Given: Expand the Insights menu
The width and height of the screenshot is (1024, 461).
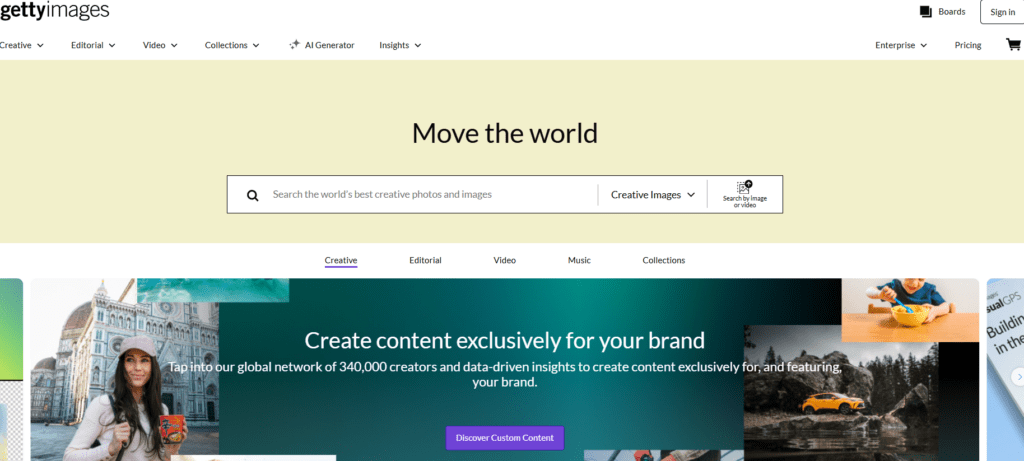Looking at the screenshot, I should [x=400, y=45].
